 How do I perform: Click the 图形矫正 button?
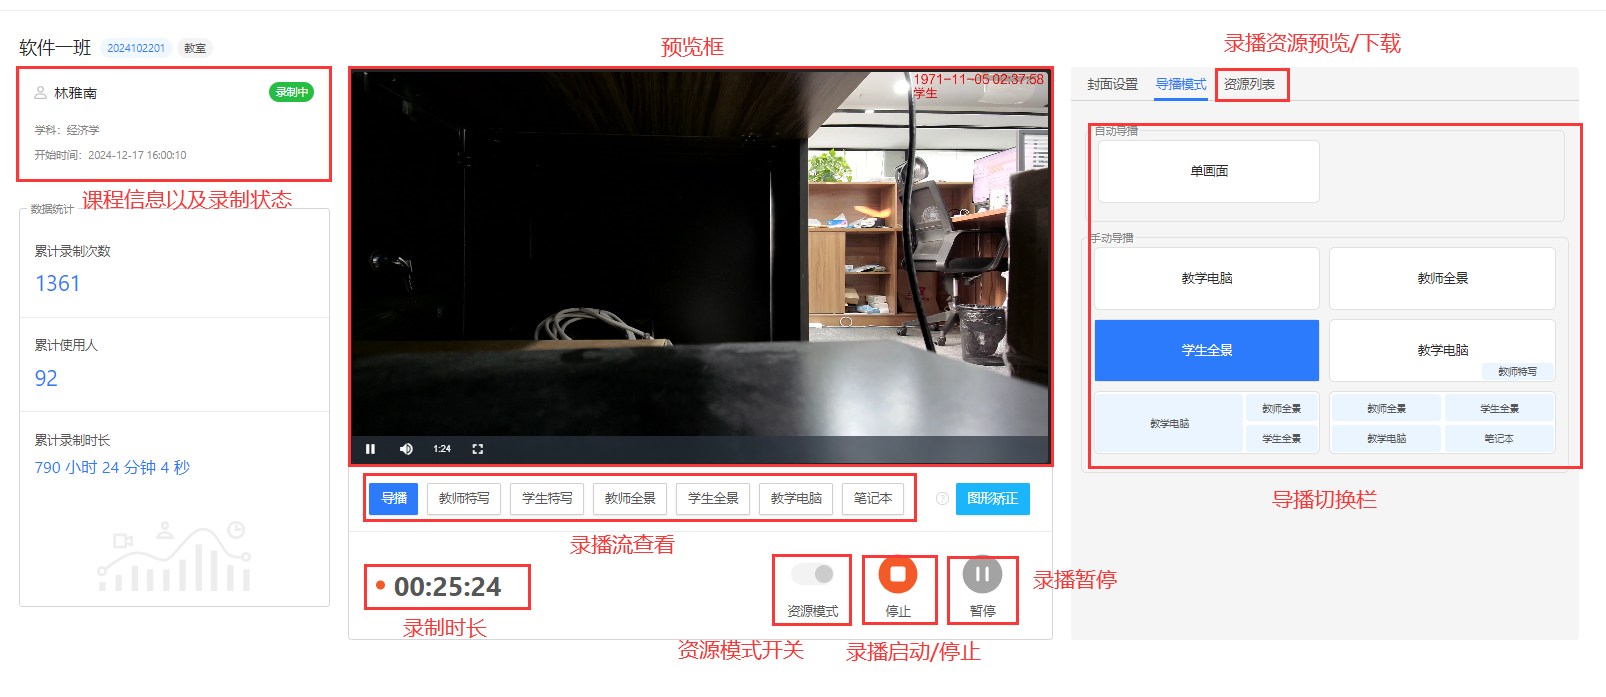coord(992,499)
